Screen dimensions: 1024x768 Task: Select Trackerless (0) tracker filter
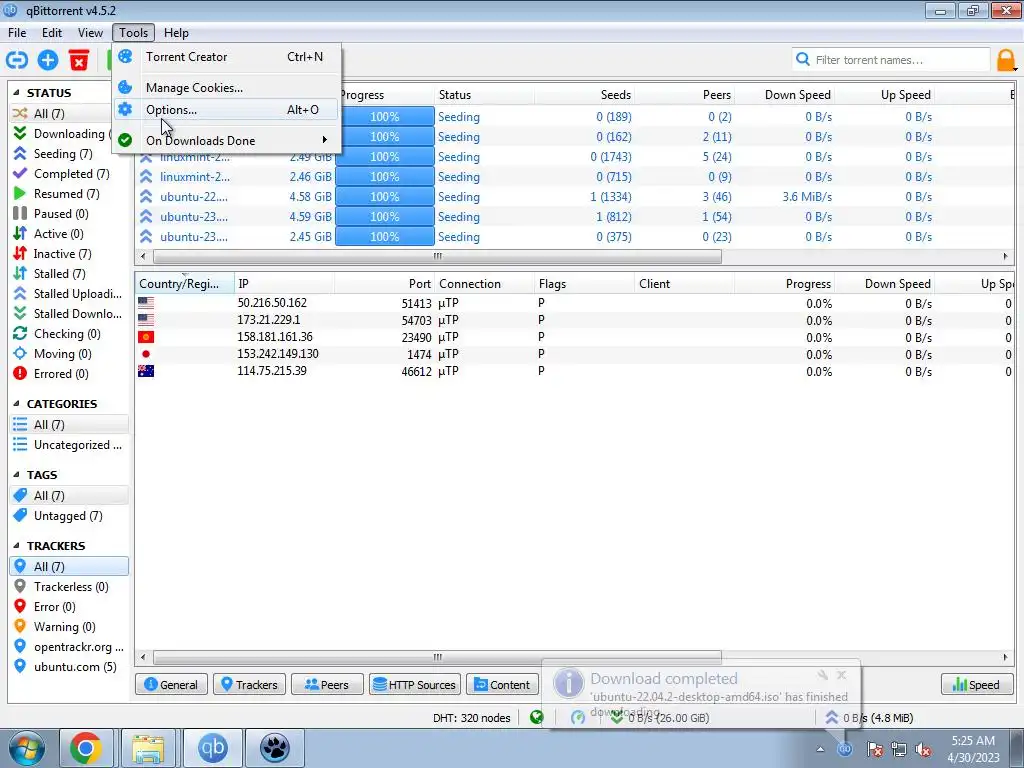tap(71, 586)
